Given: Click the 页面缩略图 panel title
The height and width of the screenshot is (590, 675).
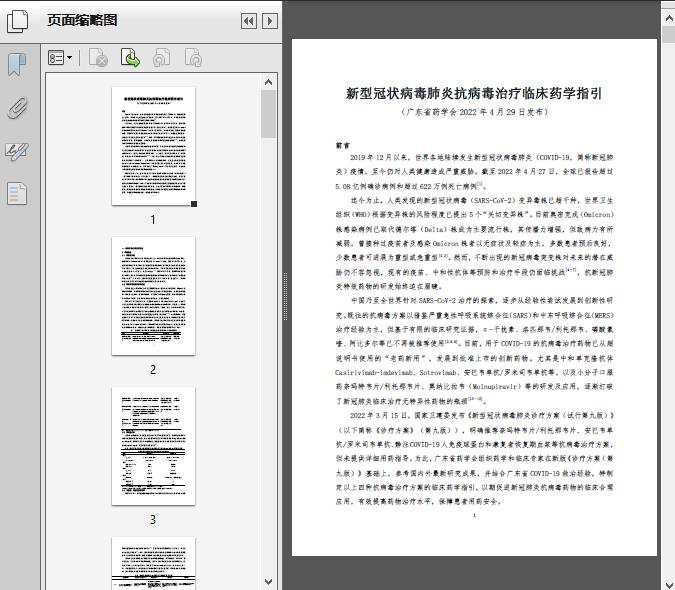Looking at the screenshot, I should 82,20.
